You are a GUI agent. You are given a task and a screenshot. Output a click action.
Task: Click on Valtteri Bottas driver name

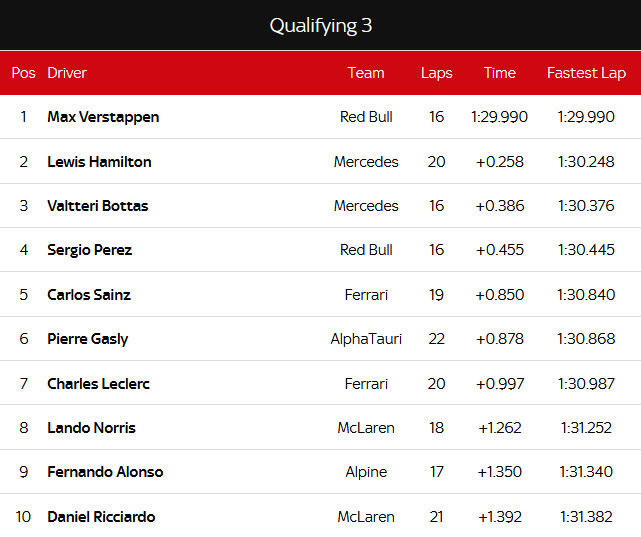tap(97, 206)
